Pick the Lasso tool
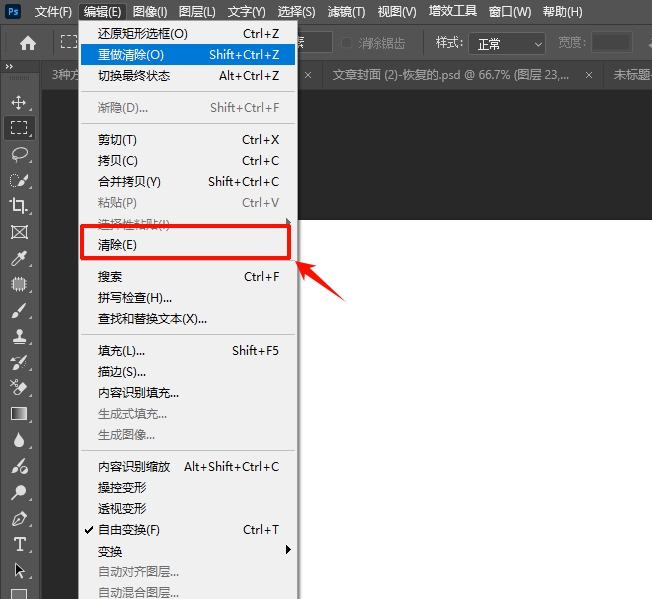The width and height of the screenshot is (652, 599). click(19, 154)
